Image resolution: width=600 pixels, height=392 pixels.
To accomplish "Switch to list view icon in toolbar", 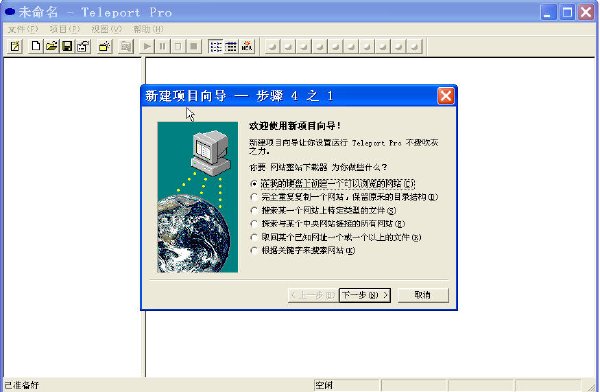I will pyautogui.click(x=215, y=46).
